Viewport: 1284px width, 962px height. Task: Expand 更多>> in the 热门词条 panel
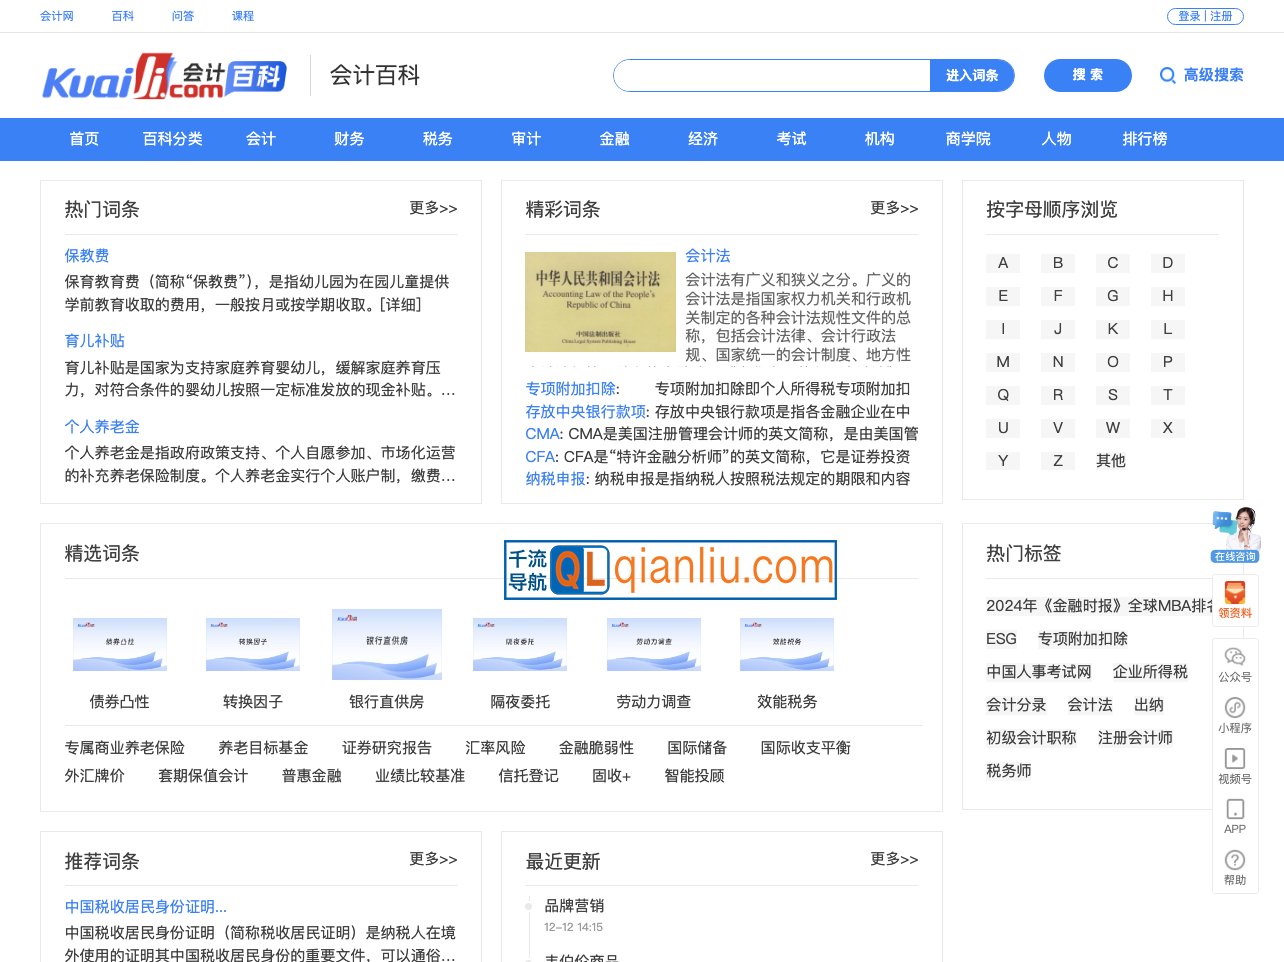coord(432,209)
